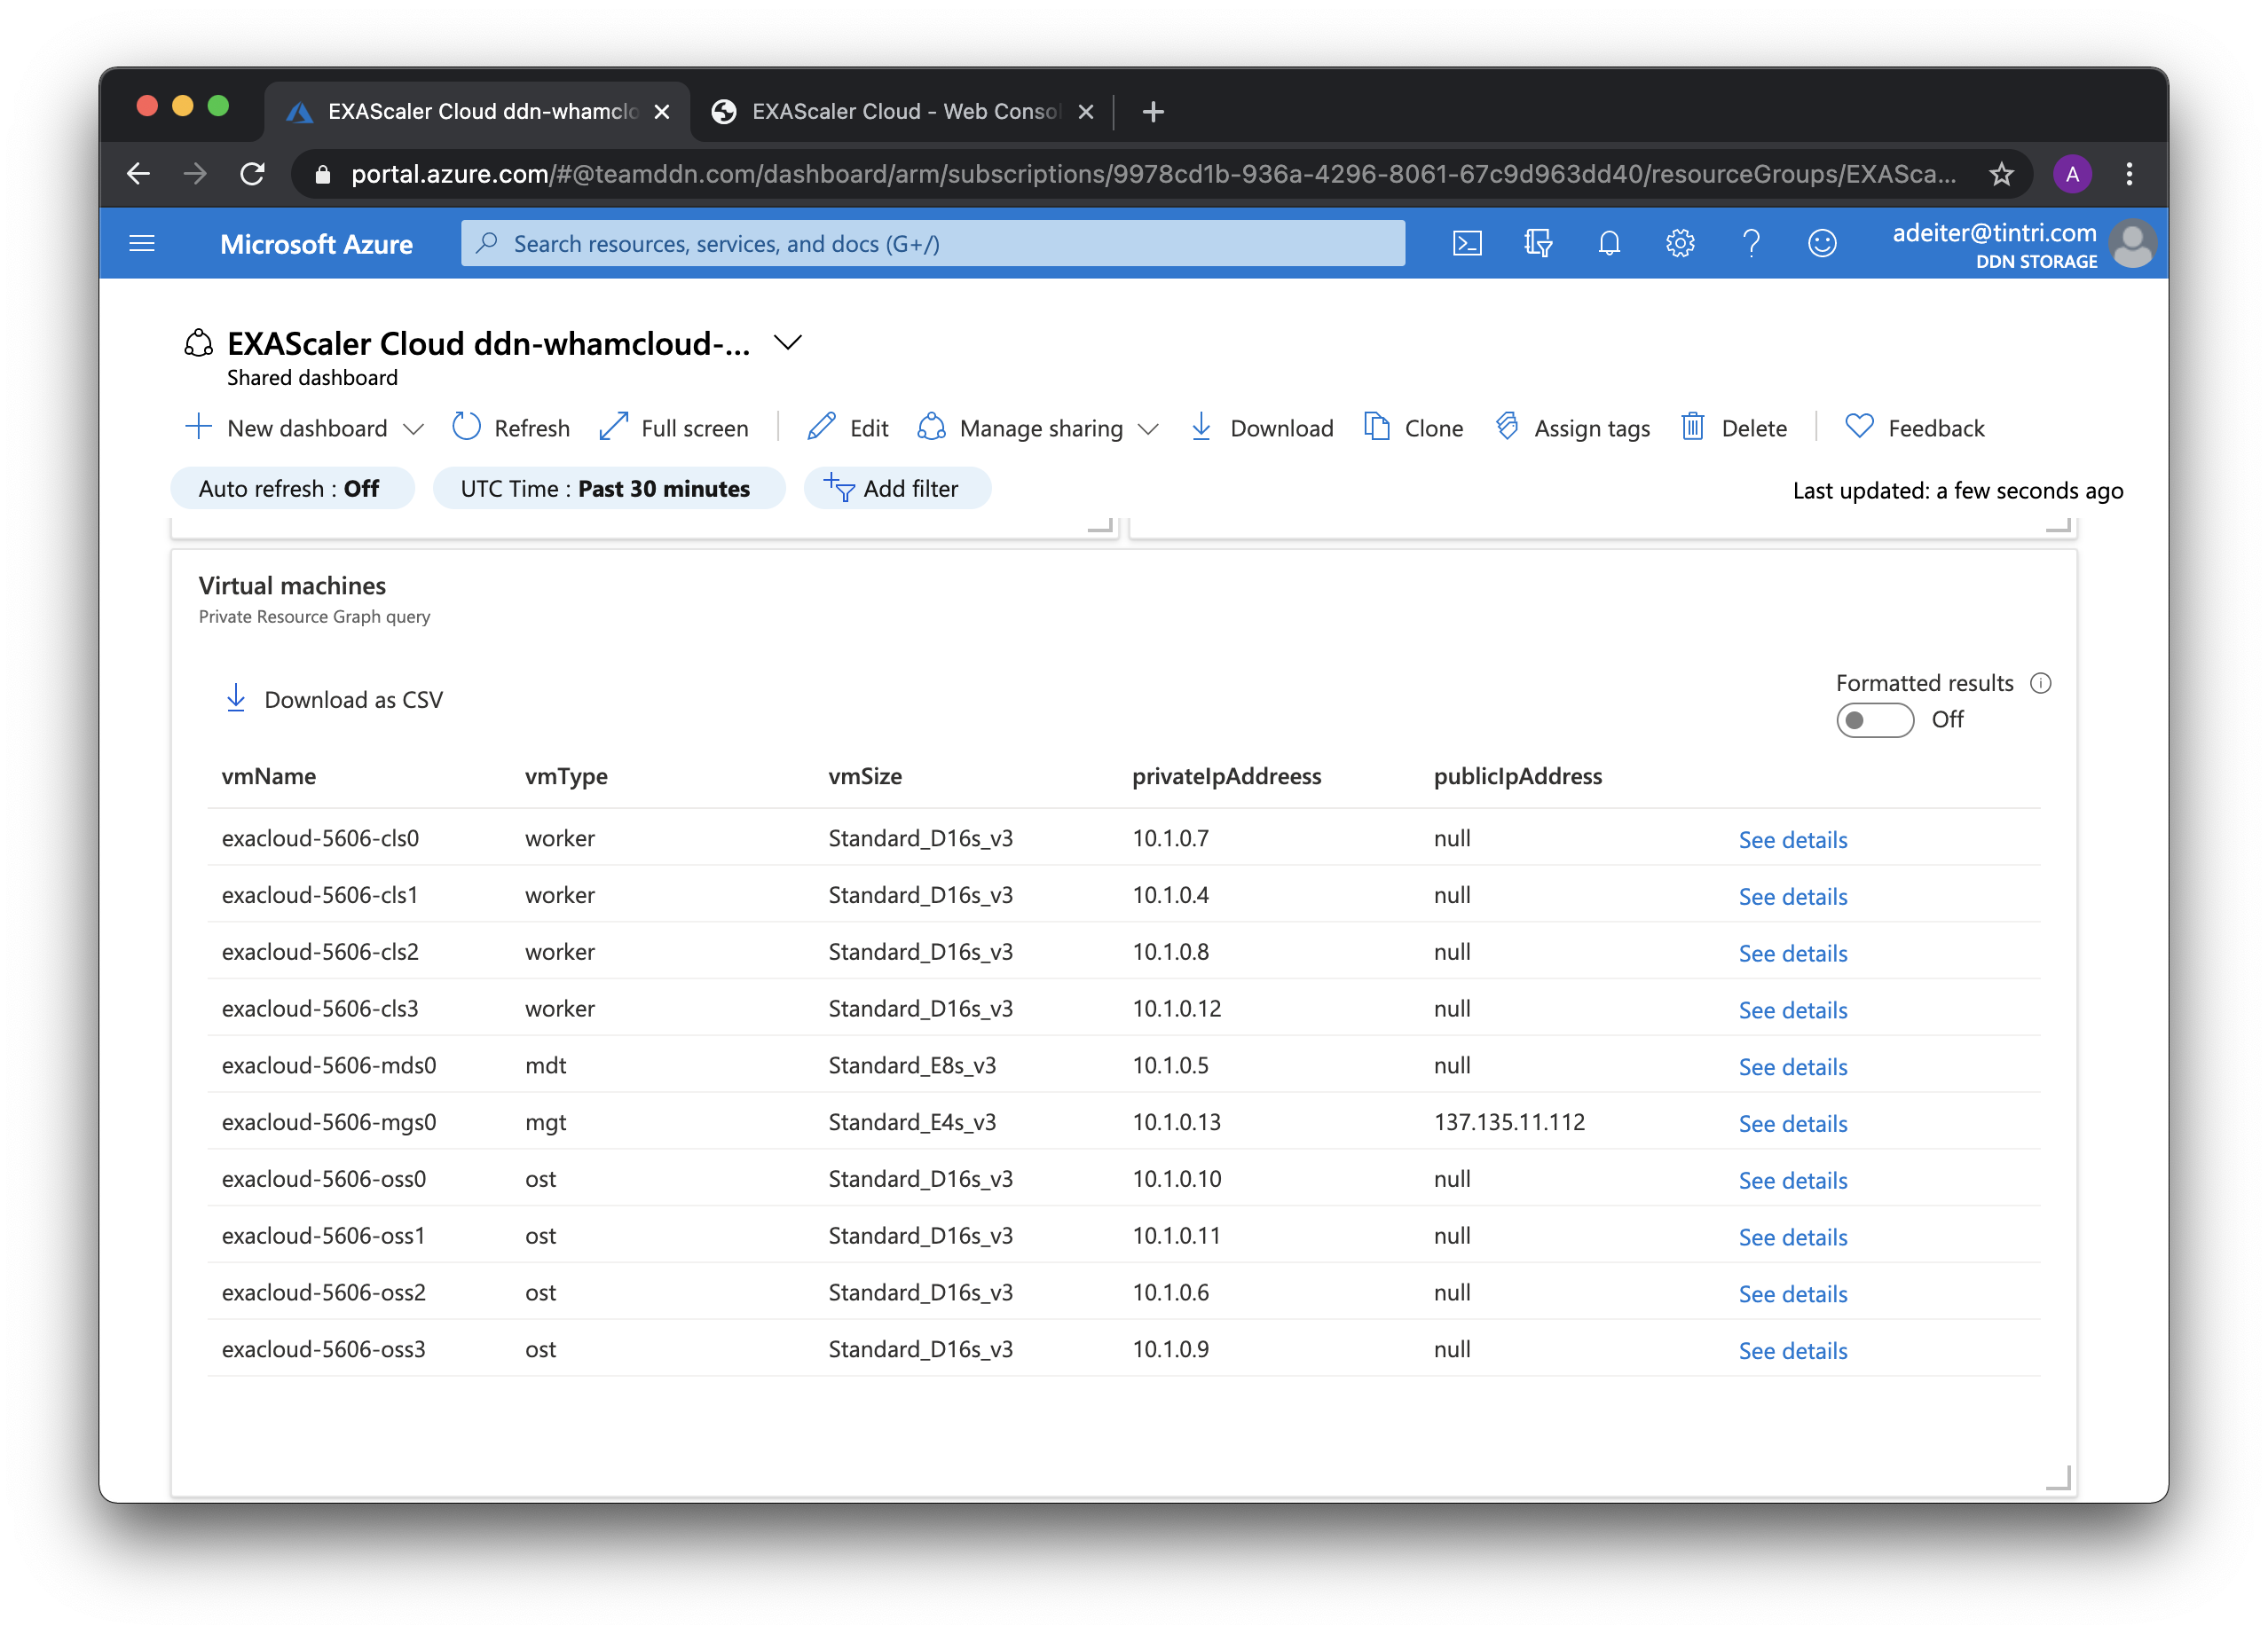Click the Directory and subscription filter icon
The width and height of the screenshot is (2268, 1634).
tap(1538, 243)
